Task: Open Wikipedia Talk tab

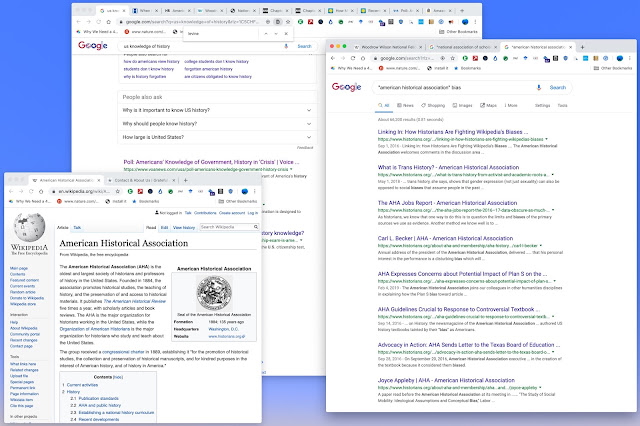Action: [77, 228]
